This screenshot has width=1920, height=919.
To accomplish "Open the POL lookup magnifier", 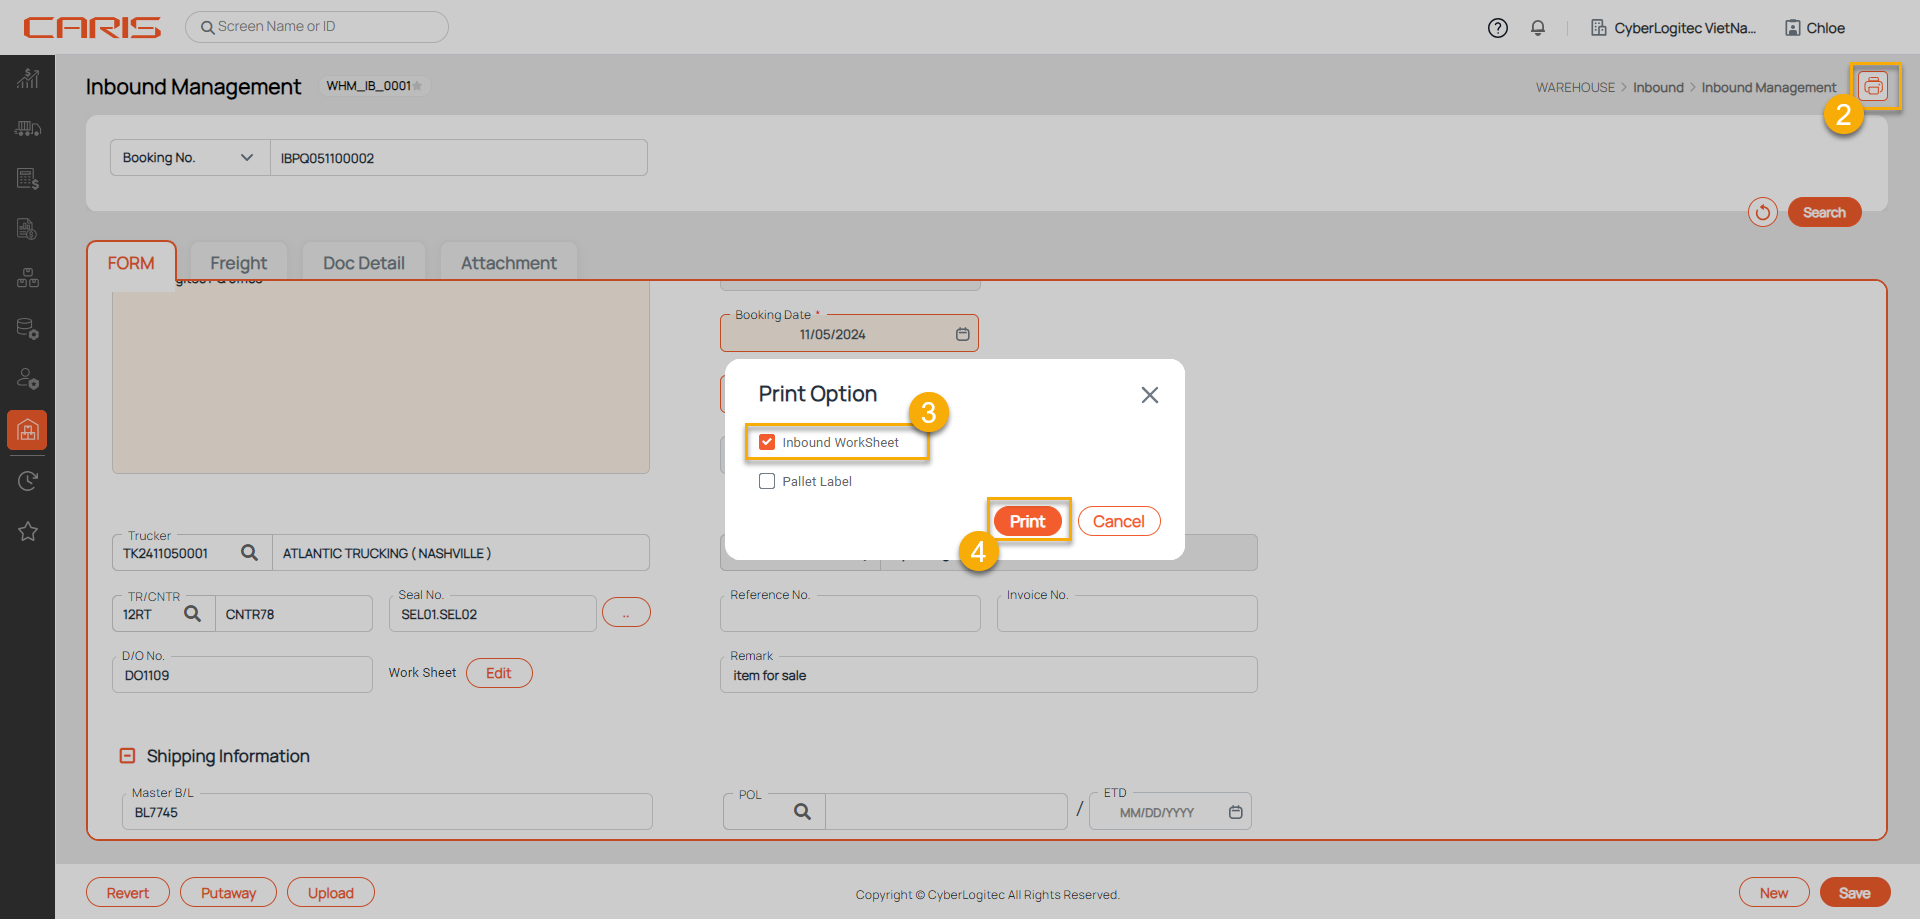I will point(802,812).
